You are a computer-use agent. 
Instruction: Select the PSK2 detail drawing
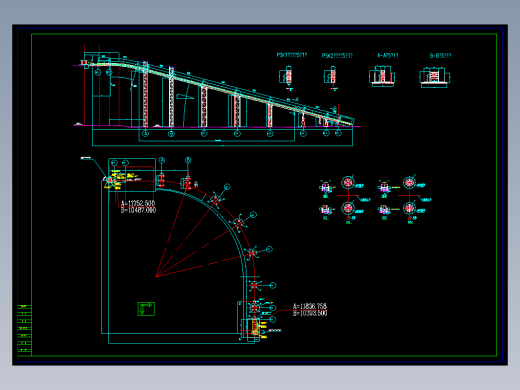tap(331, 78)
